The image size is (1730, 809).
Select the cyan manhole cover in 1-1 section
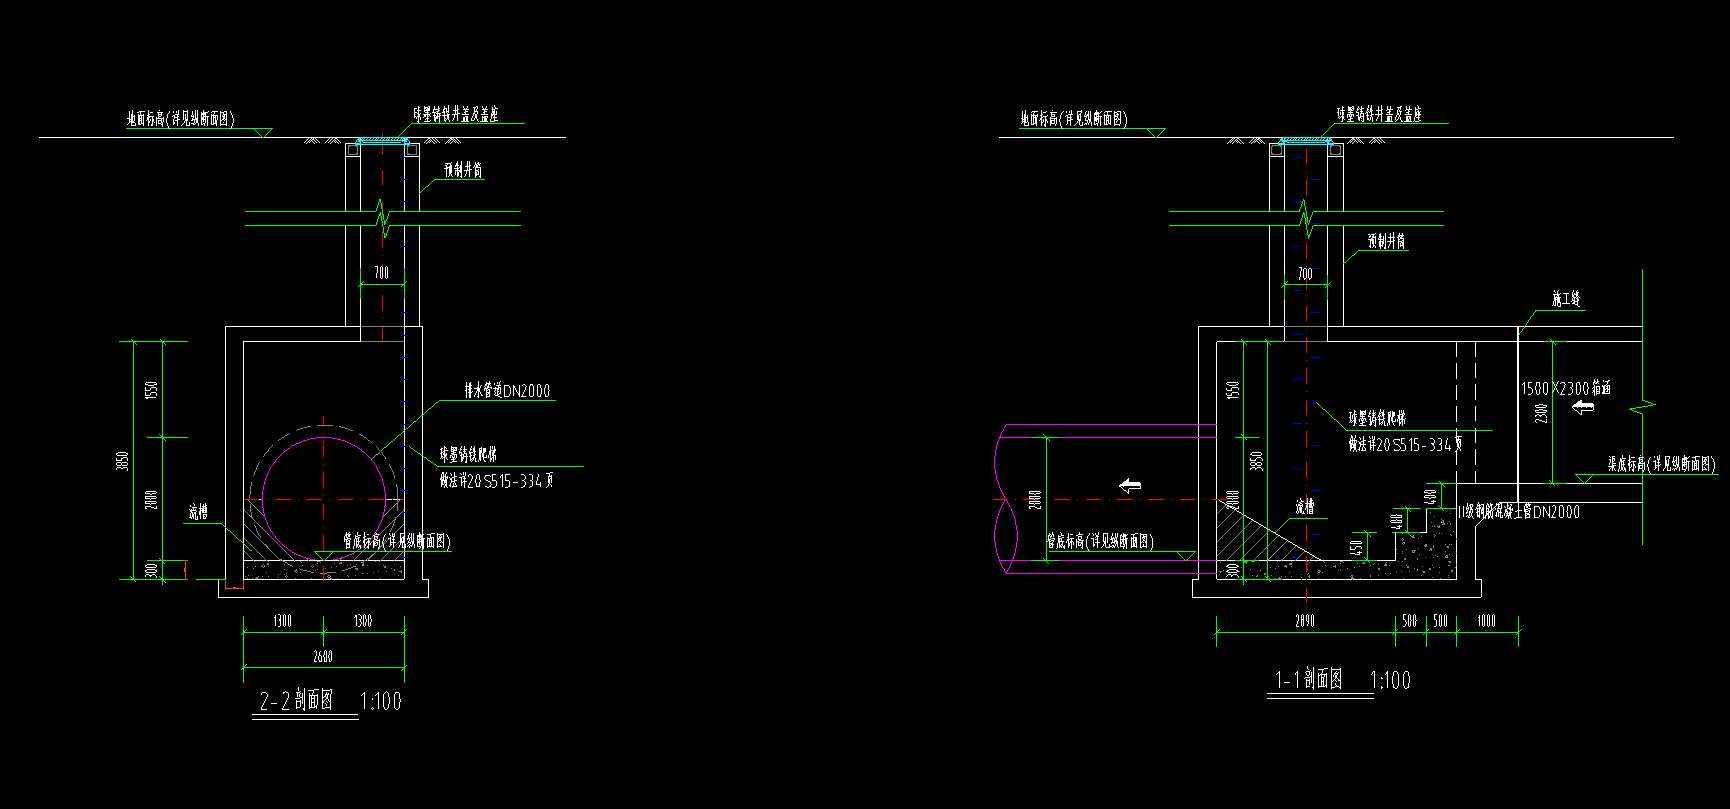tap(1306, 142)
